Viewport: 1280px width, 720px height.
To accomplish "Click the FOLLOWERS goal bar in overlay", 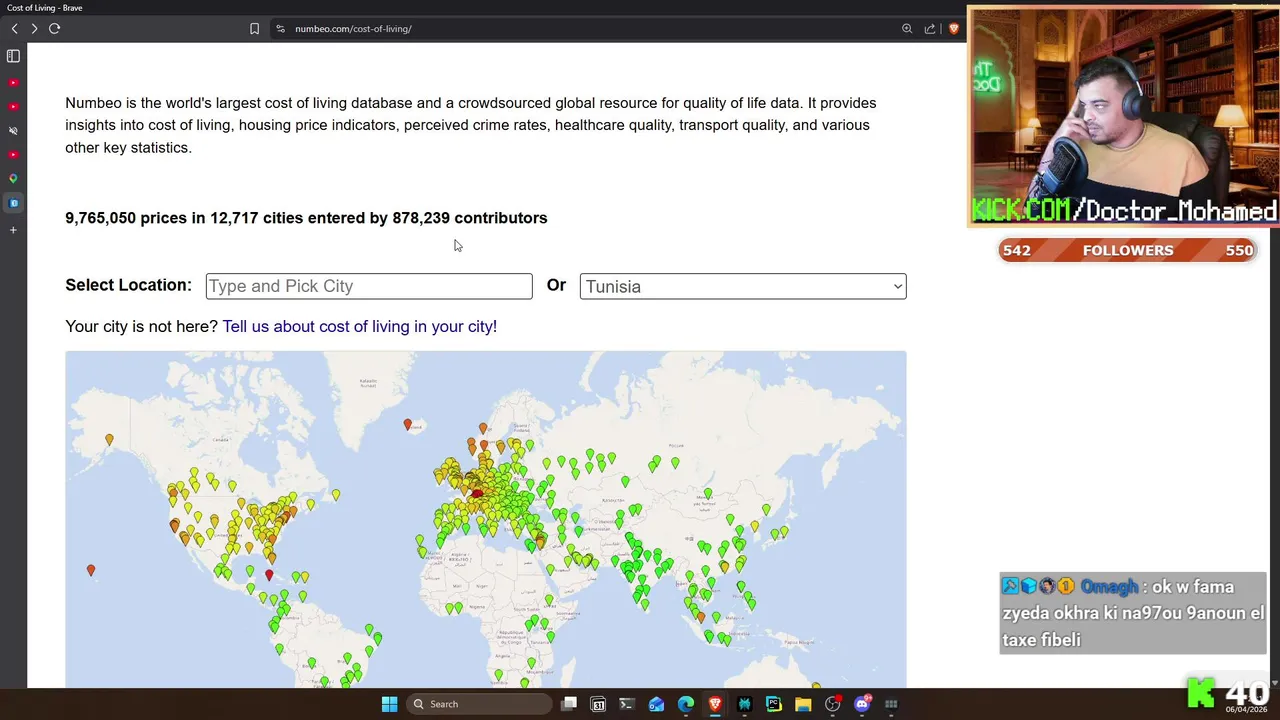I will 1128,250.
